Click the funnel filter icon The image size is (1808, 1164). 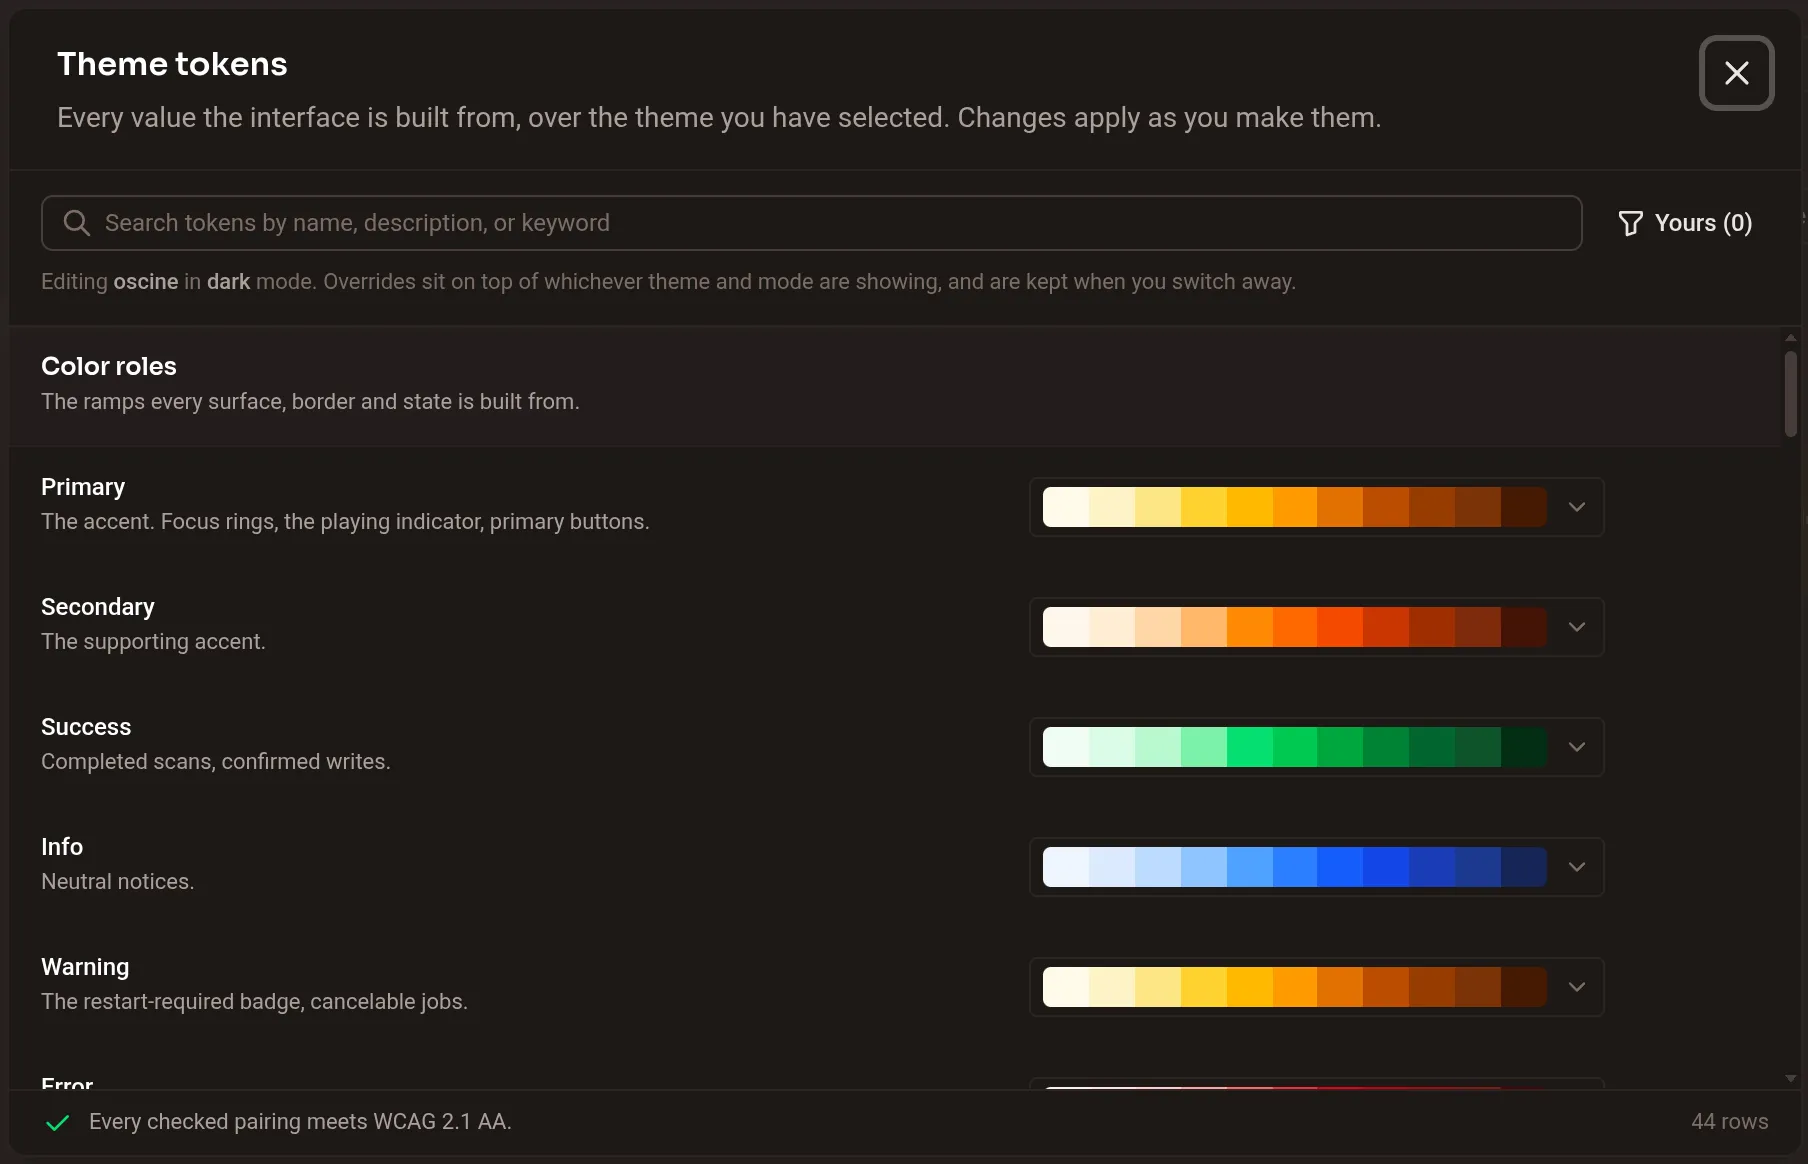(1630, 223)
